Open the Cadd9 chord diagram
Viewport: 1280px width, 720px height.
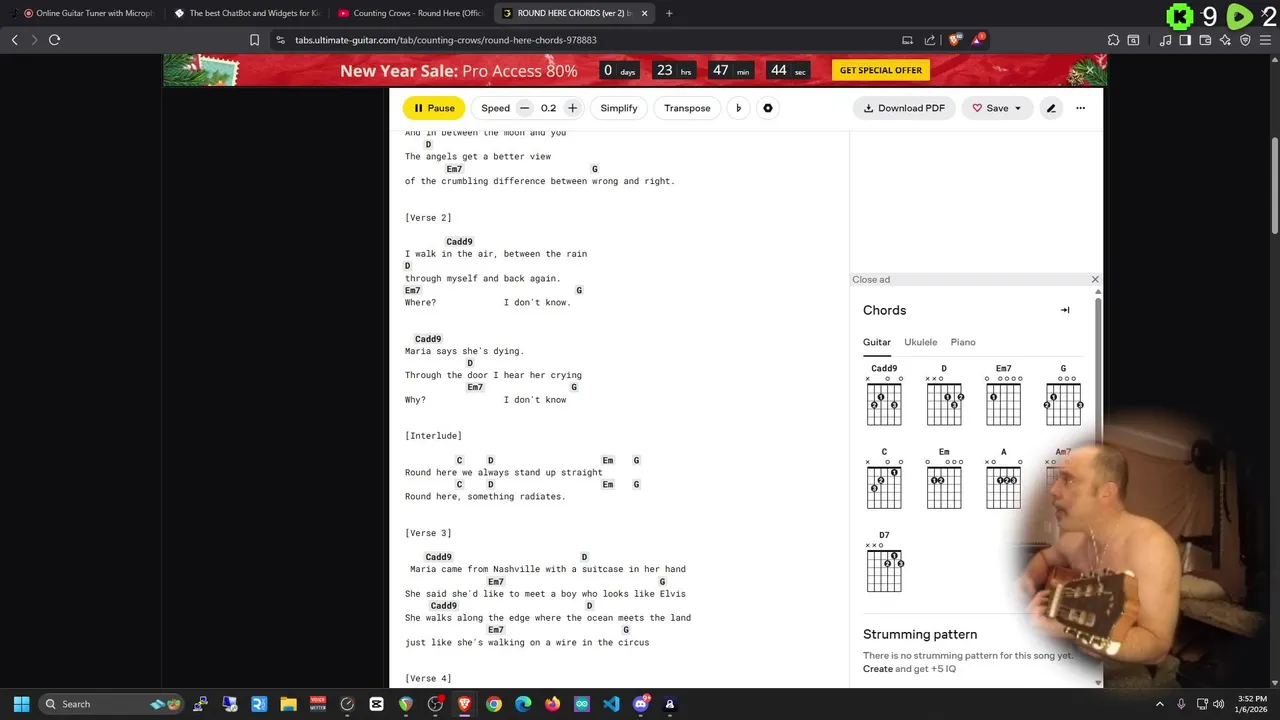pos(884,396)
